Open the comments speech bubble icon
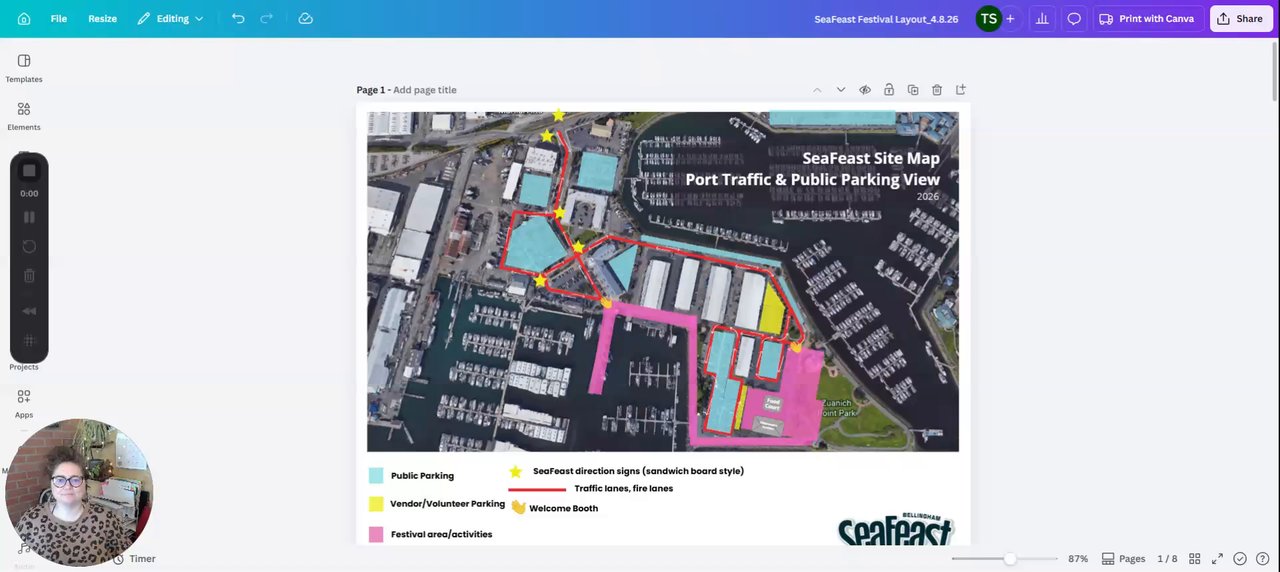This screenshot has height=572, width=1280. click(x=1074, y=19)
